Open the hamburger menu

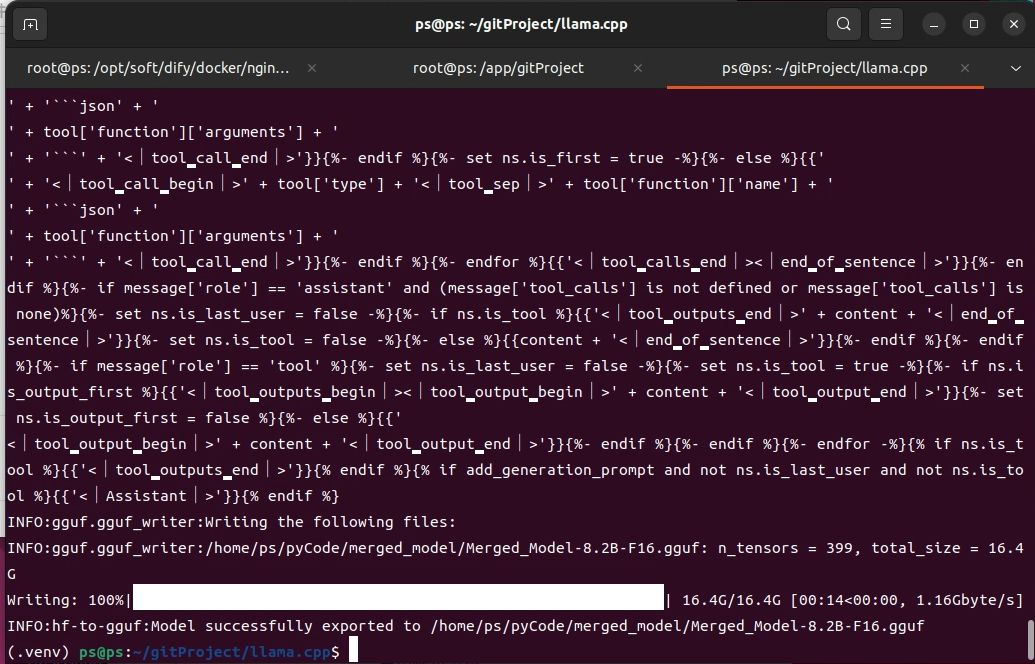pyautogui.click(x=886, y=24)
